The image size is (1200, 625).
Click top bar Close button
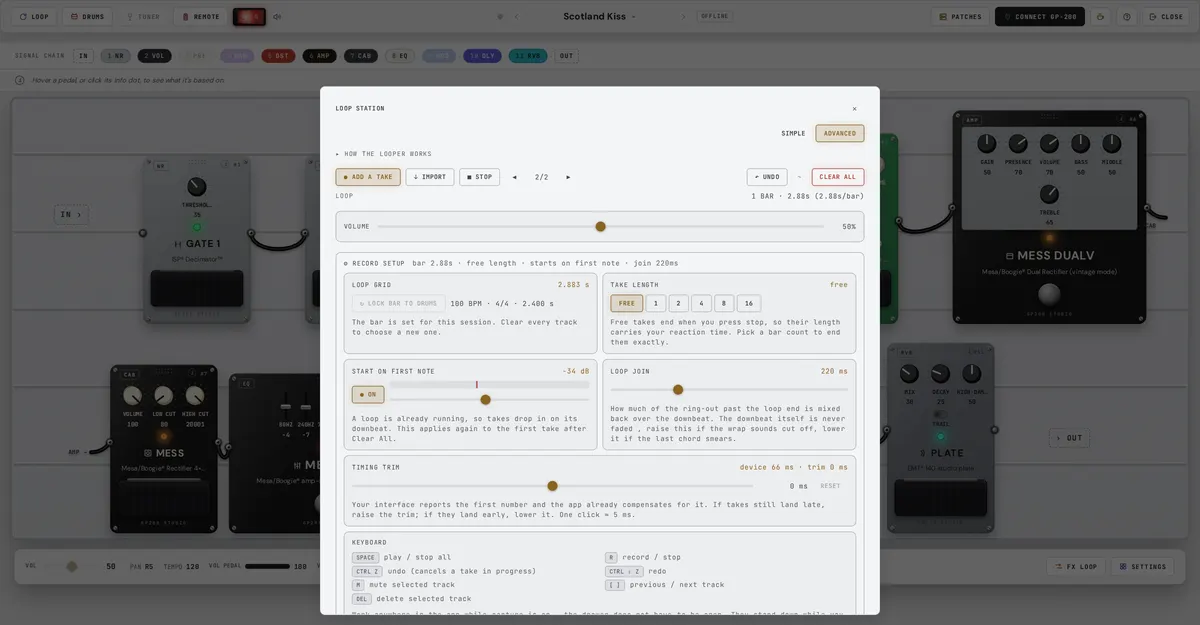[1165, 17]
